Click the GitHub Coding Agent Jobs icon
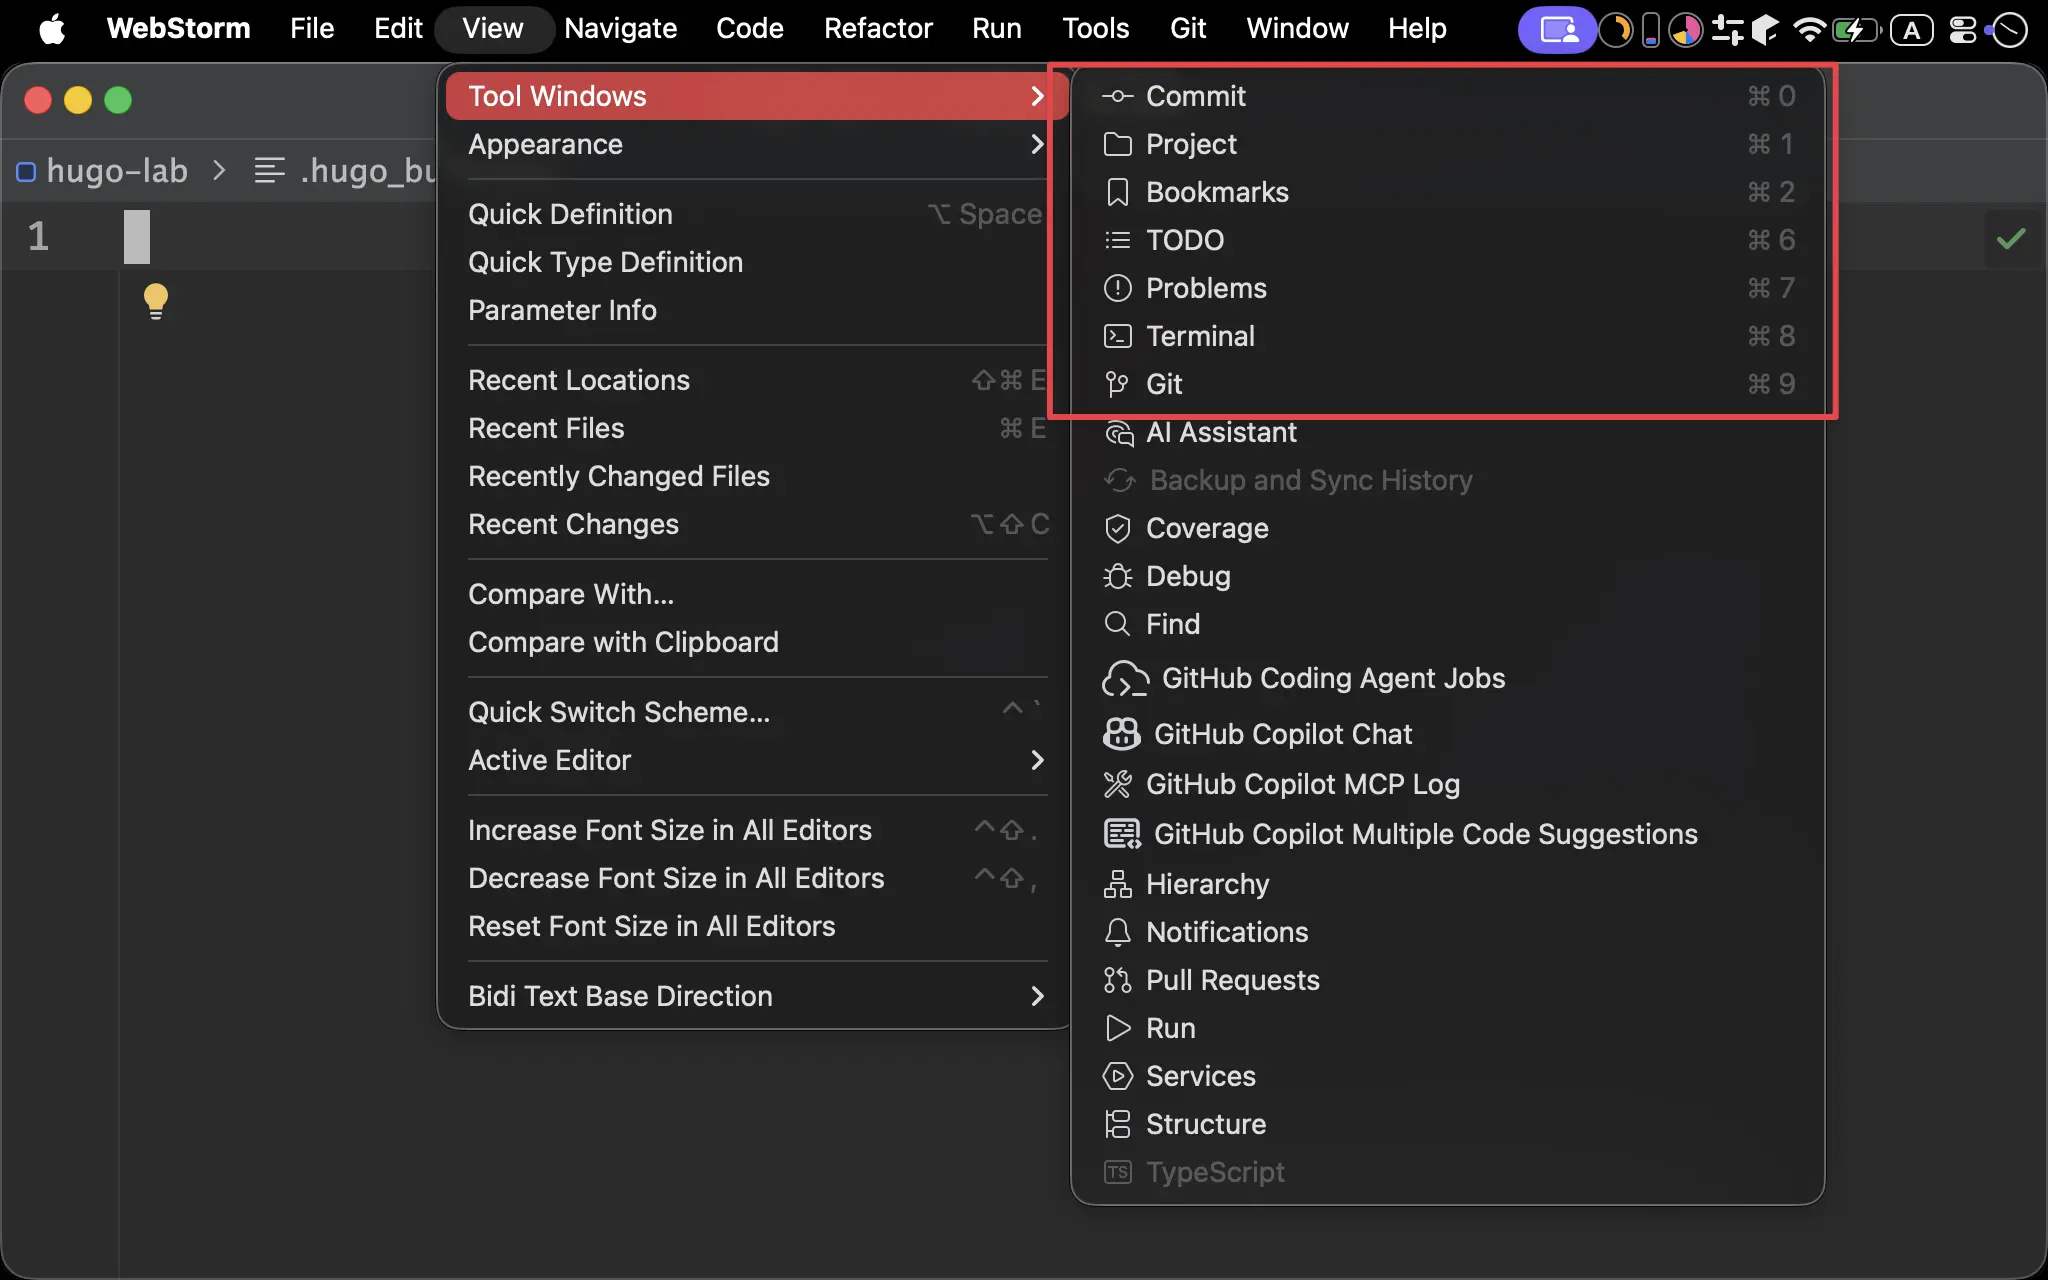The image size is (2048, 1280). pos(1125,679)
